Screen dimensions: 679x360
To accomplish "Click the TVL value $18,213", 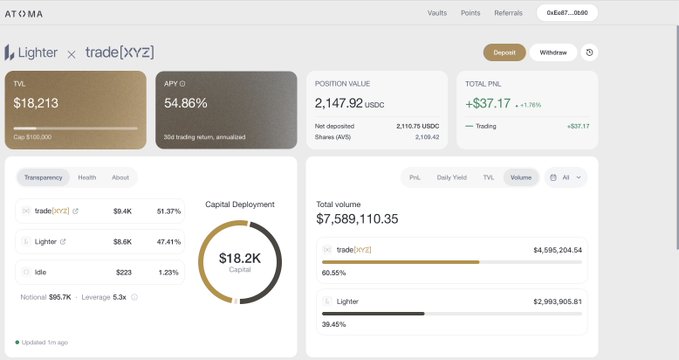I will pos(36,103).
